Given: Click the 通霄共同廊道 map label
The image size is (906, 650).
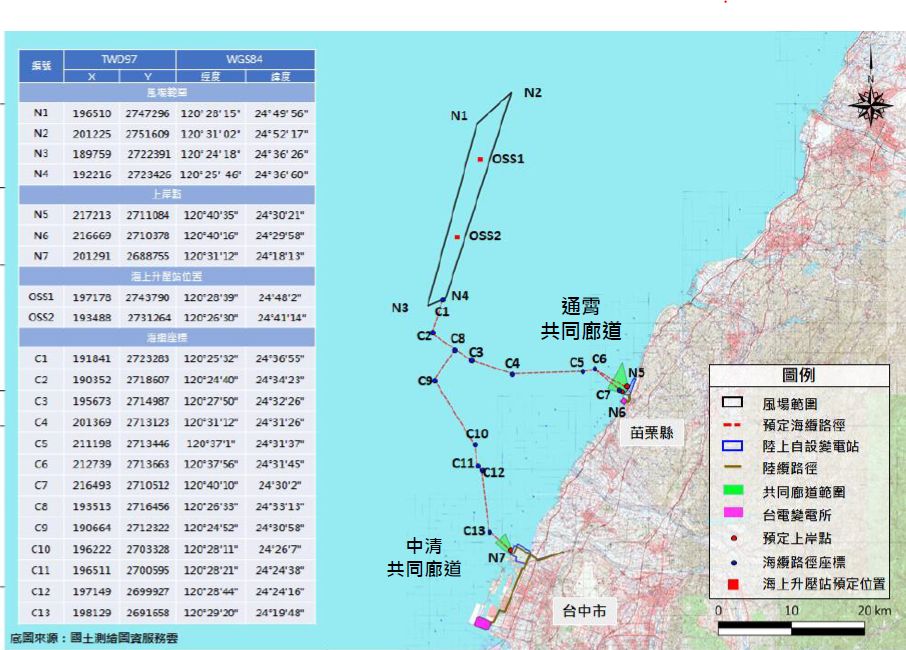Looking at the screenshot, I should (x=581, y=319).
